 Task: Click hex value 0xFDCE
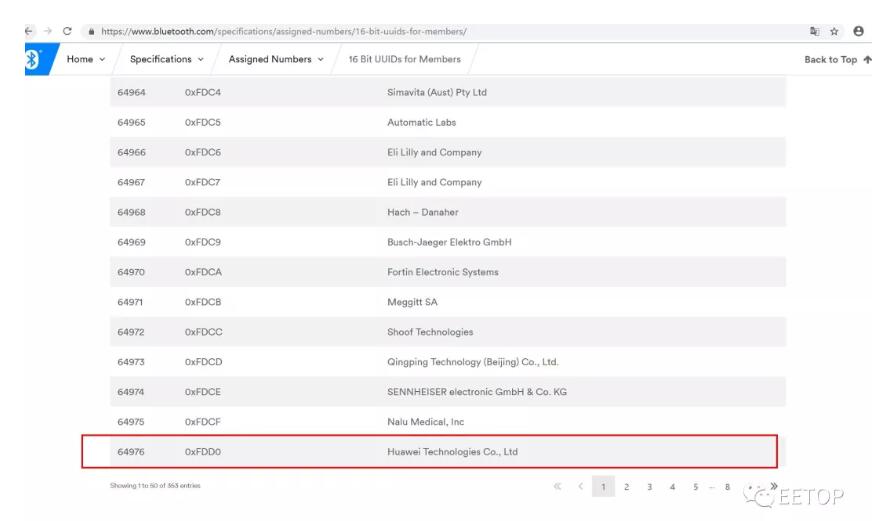(x=203, y=392)
